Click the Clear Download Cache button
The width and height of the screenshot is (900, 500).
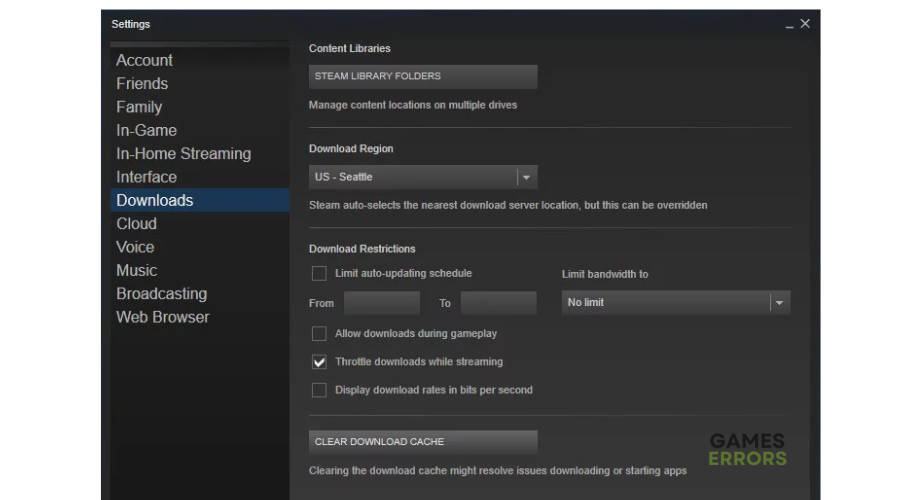(423, 442)
